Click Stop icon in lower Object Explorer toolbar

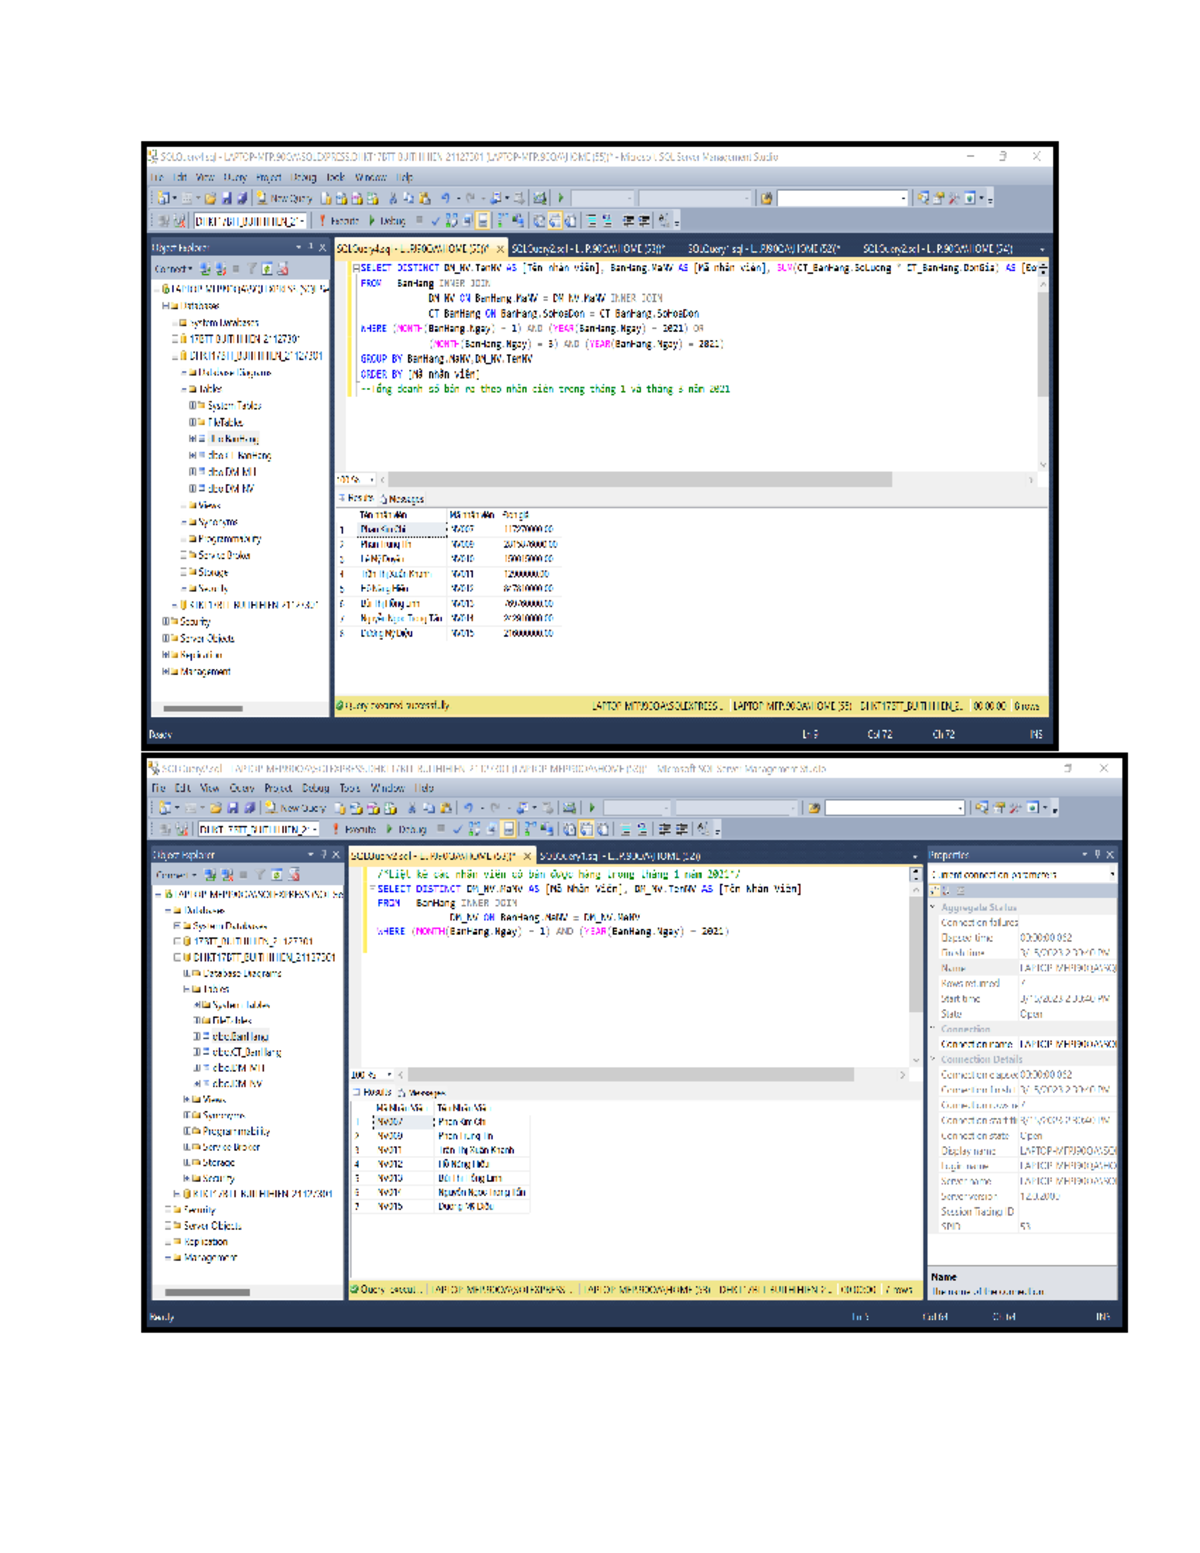(x=243, y=874)
